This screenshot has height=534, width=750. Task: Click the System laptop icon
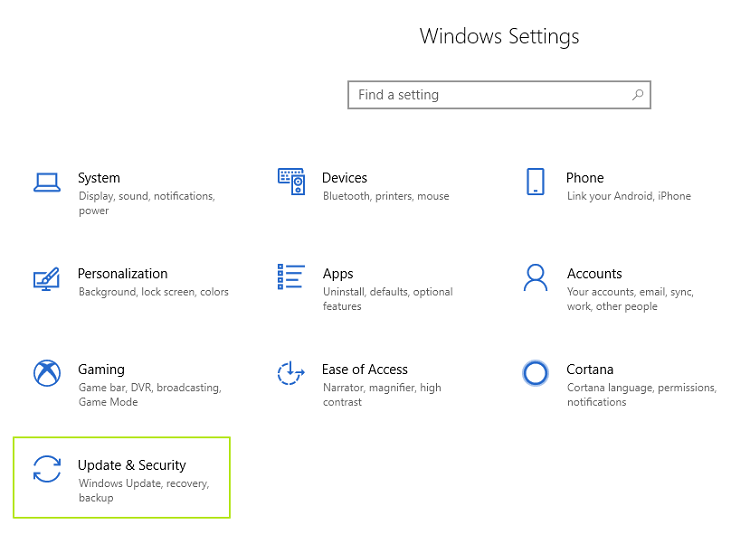(x=47, y=182)
